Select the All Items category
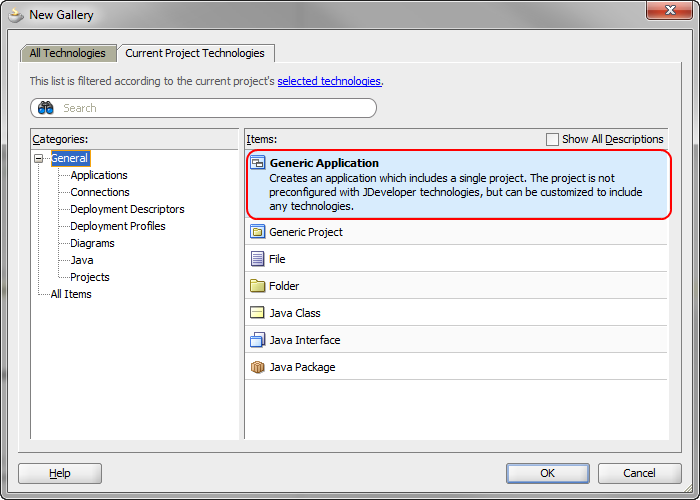 click(x=71, y=294)
